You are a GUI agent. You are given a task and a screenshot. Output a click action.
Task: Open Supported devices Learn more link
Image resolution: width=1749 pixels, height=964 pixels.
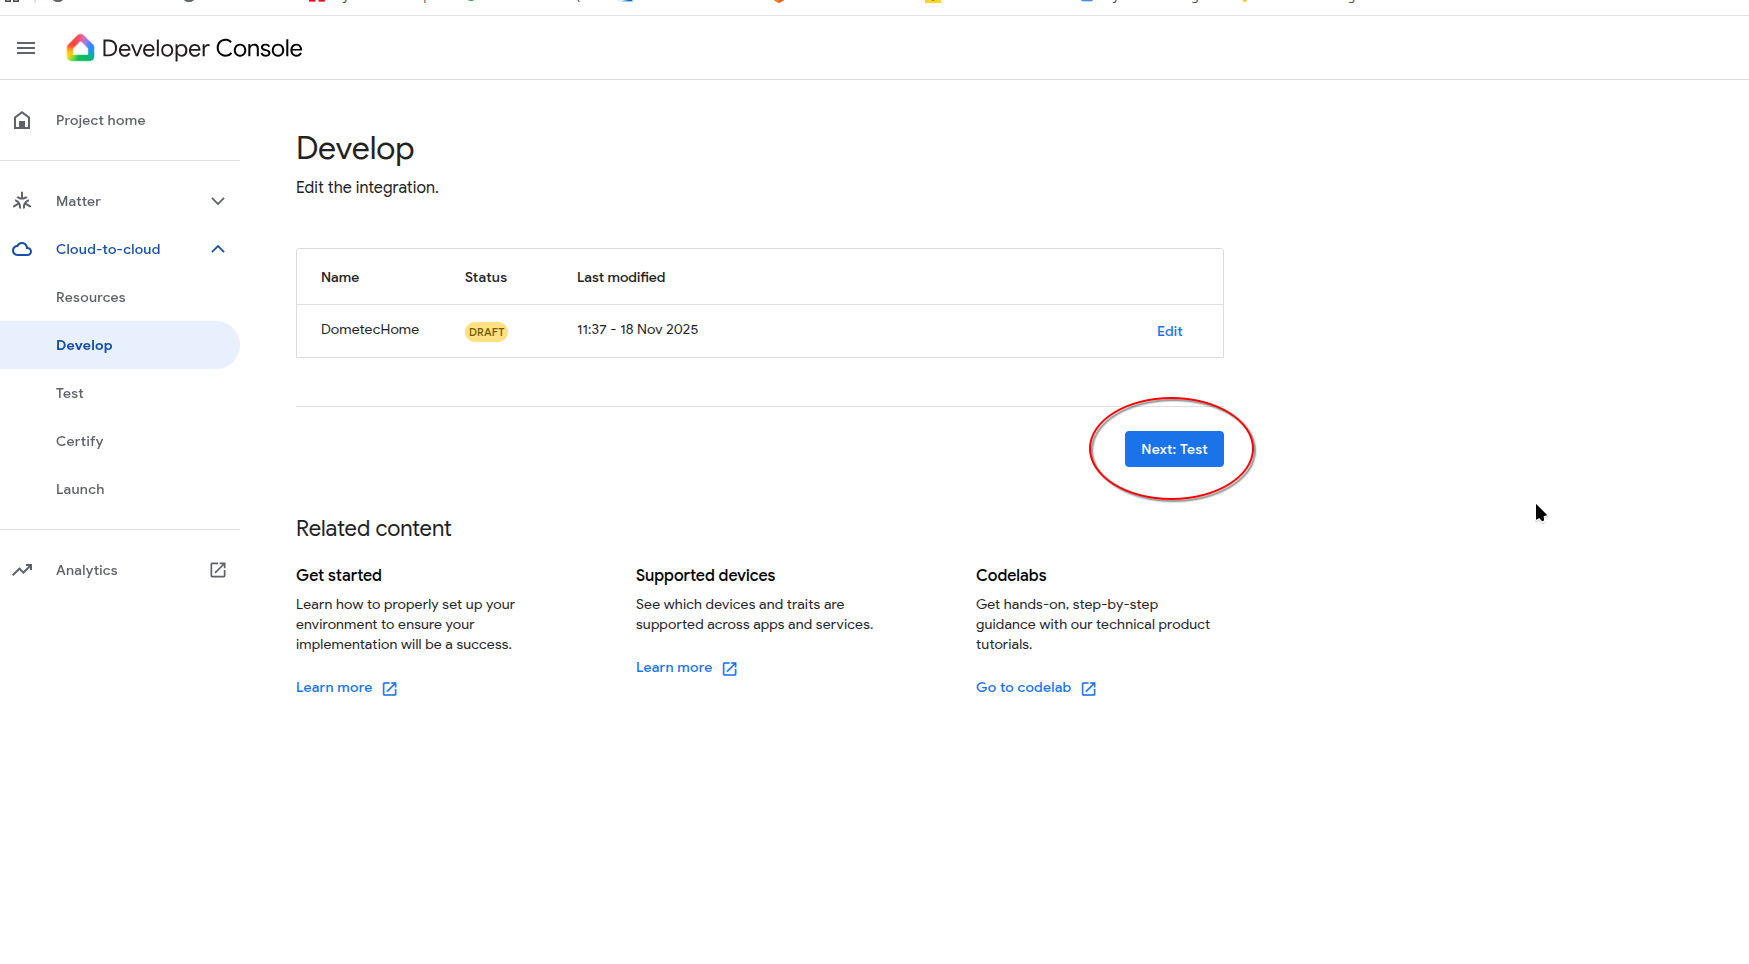(x=674, y=667)
